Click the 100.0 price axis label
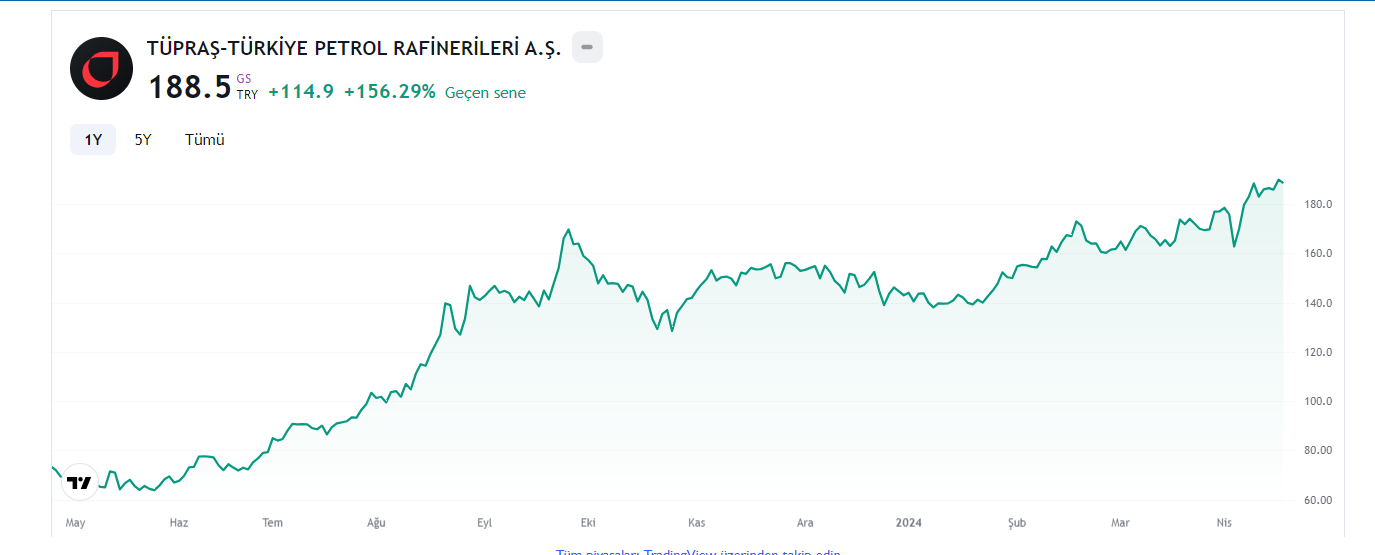The height and width of the screenshot is (555, 1375). [1317, 401]
